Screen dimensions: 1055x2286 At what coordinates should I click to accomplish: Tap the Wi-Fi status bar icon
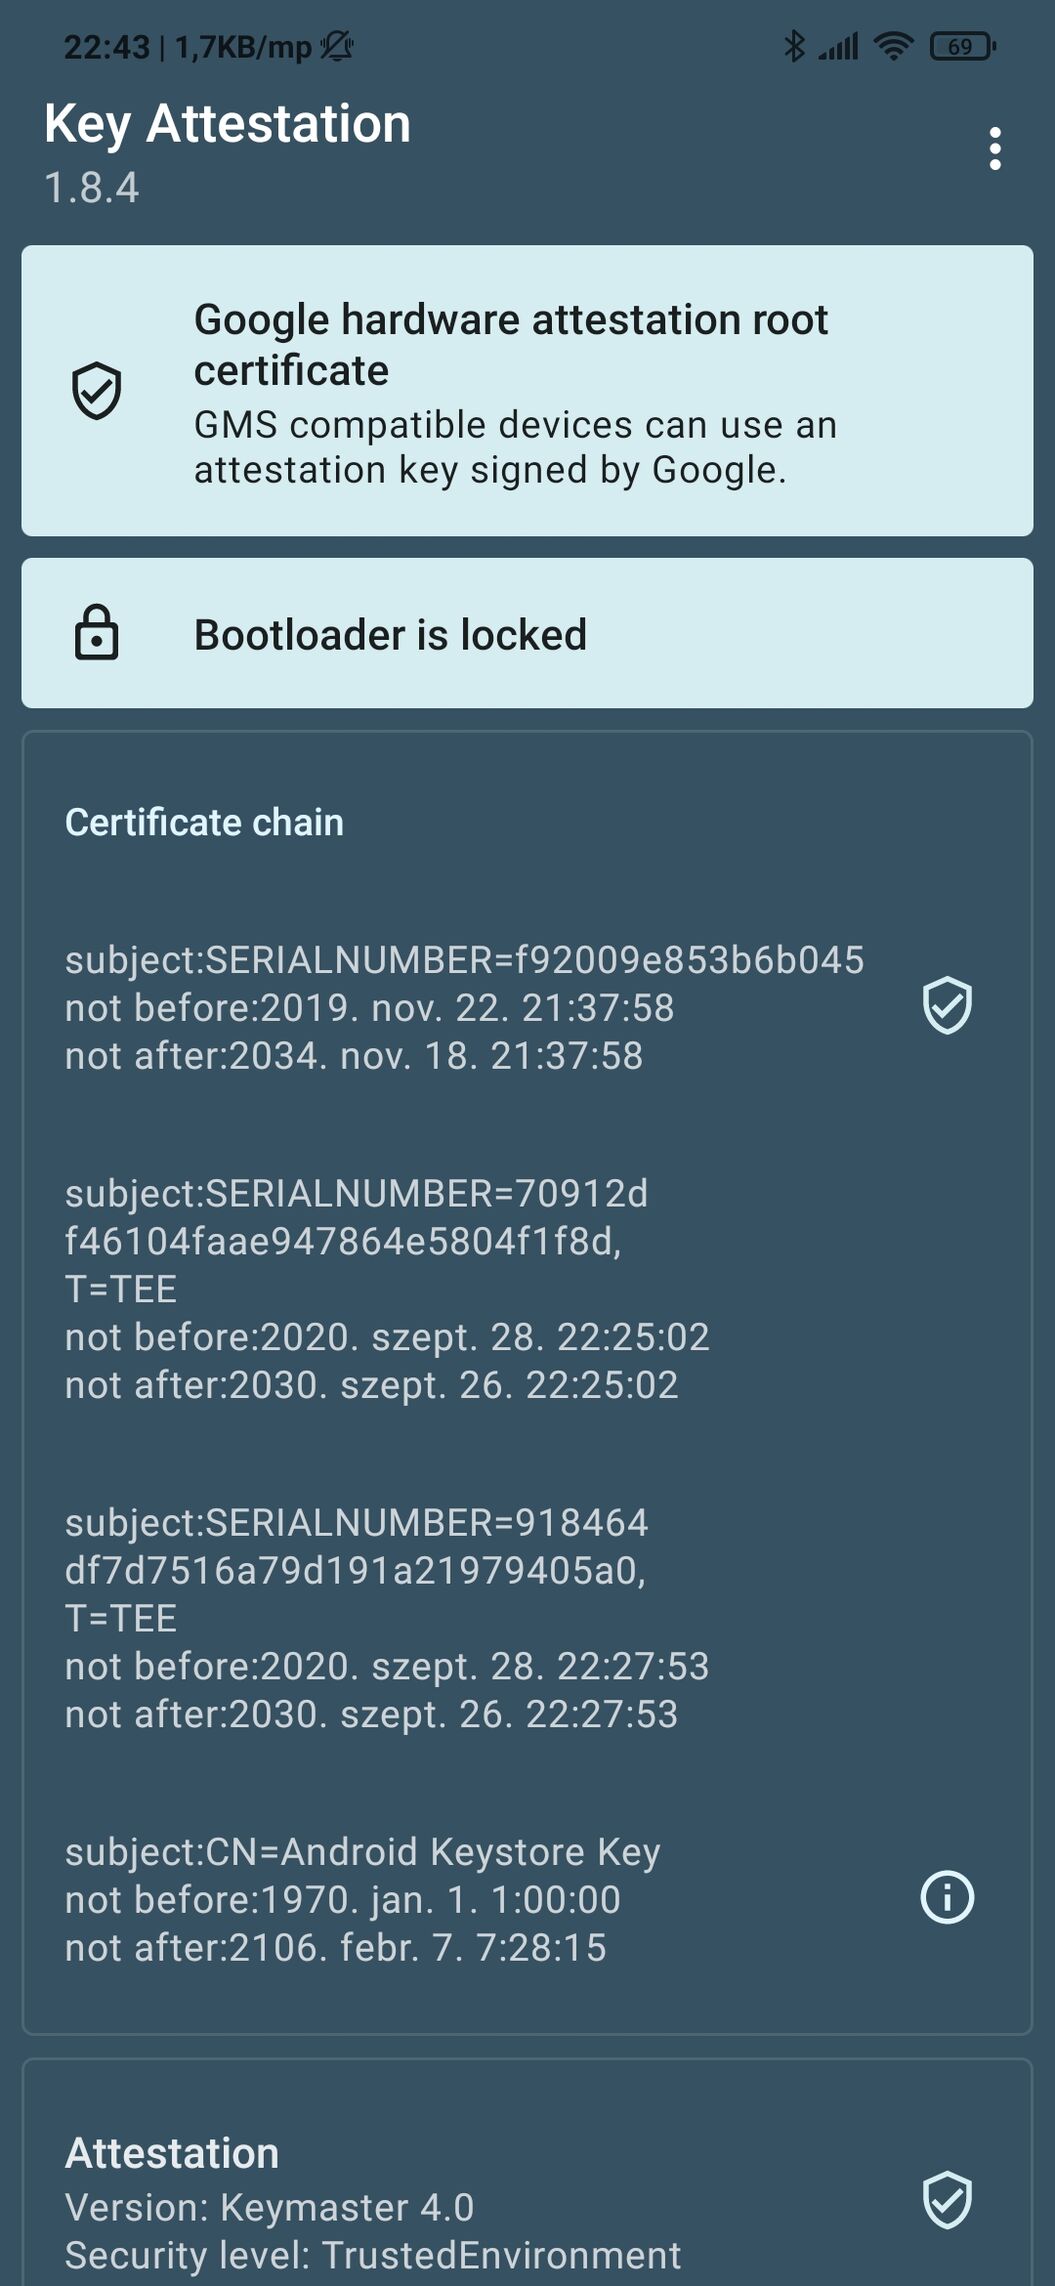tap(893, 46)
